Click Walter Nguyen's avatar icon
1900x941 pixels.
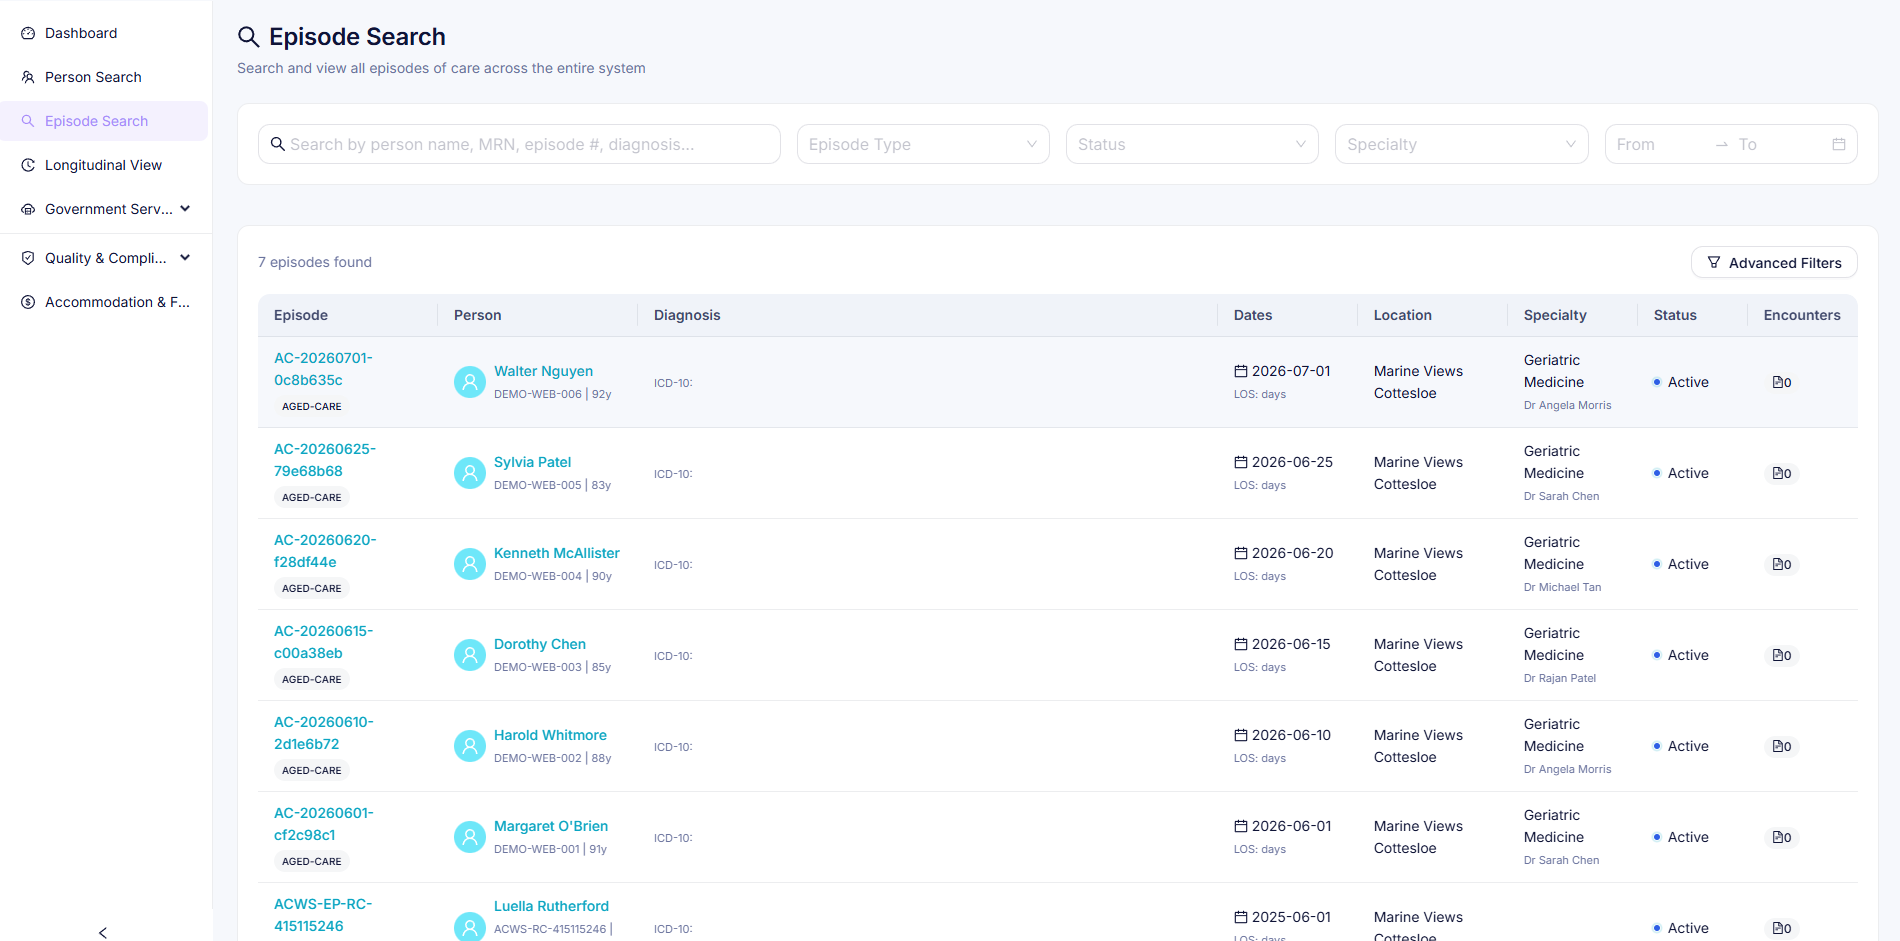[470, 382]
